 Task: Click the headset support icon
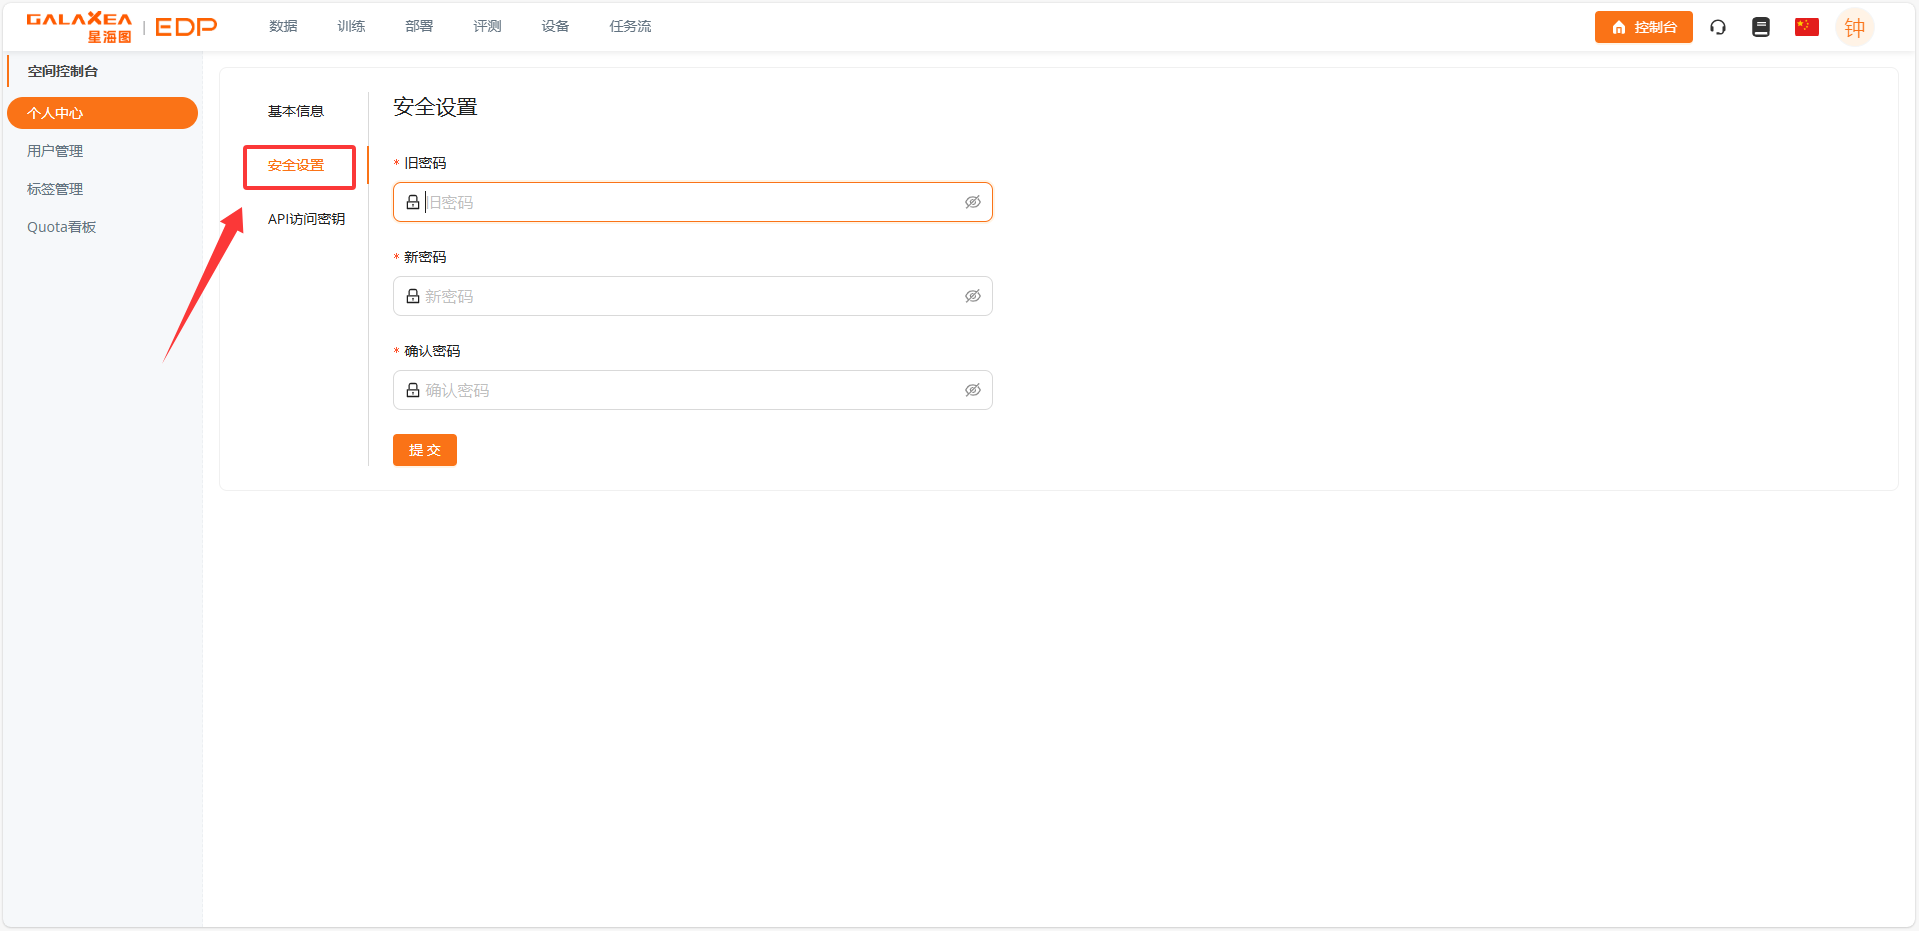[1718, 27]
